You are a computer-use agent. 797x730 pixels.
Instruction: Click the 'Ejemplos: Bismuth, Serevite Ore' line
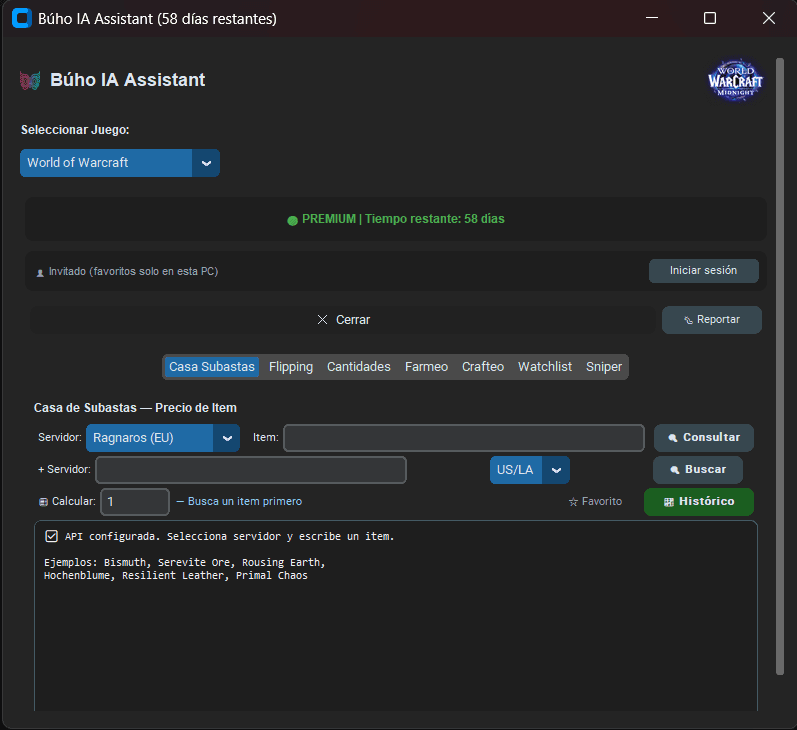click(185, 562)
